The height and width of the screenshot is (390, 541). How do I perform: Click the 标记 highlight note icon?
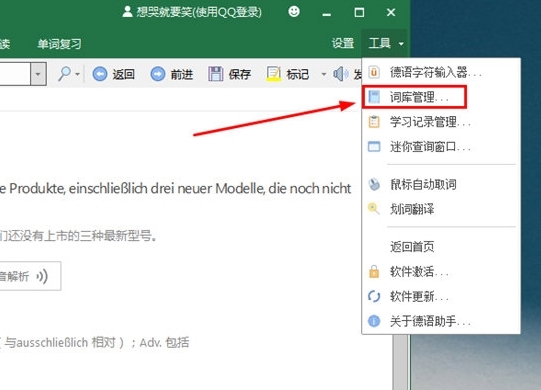[x=274, y=74]
